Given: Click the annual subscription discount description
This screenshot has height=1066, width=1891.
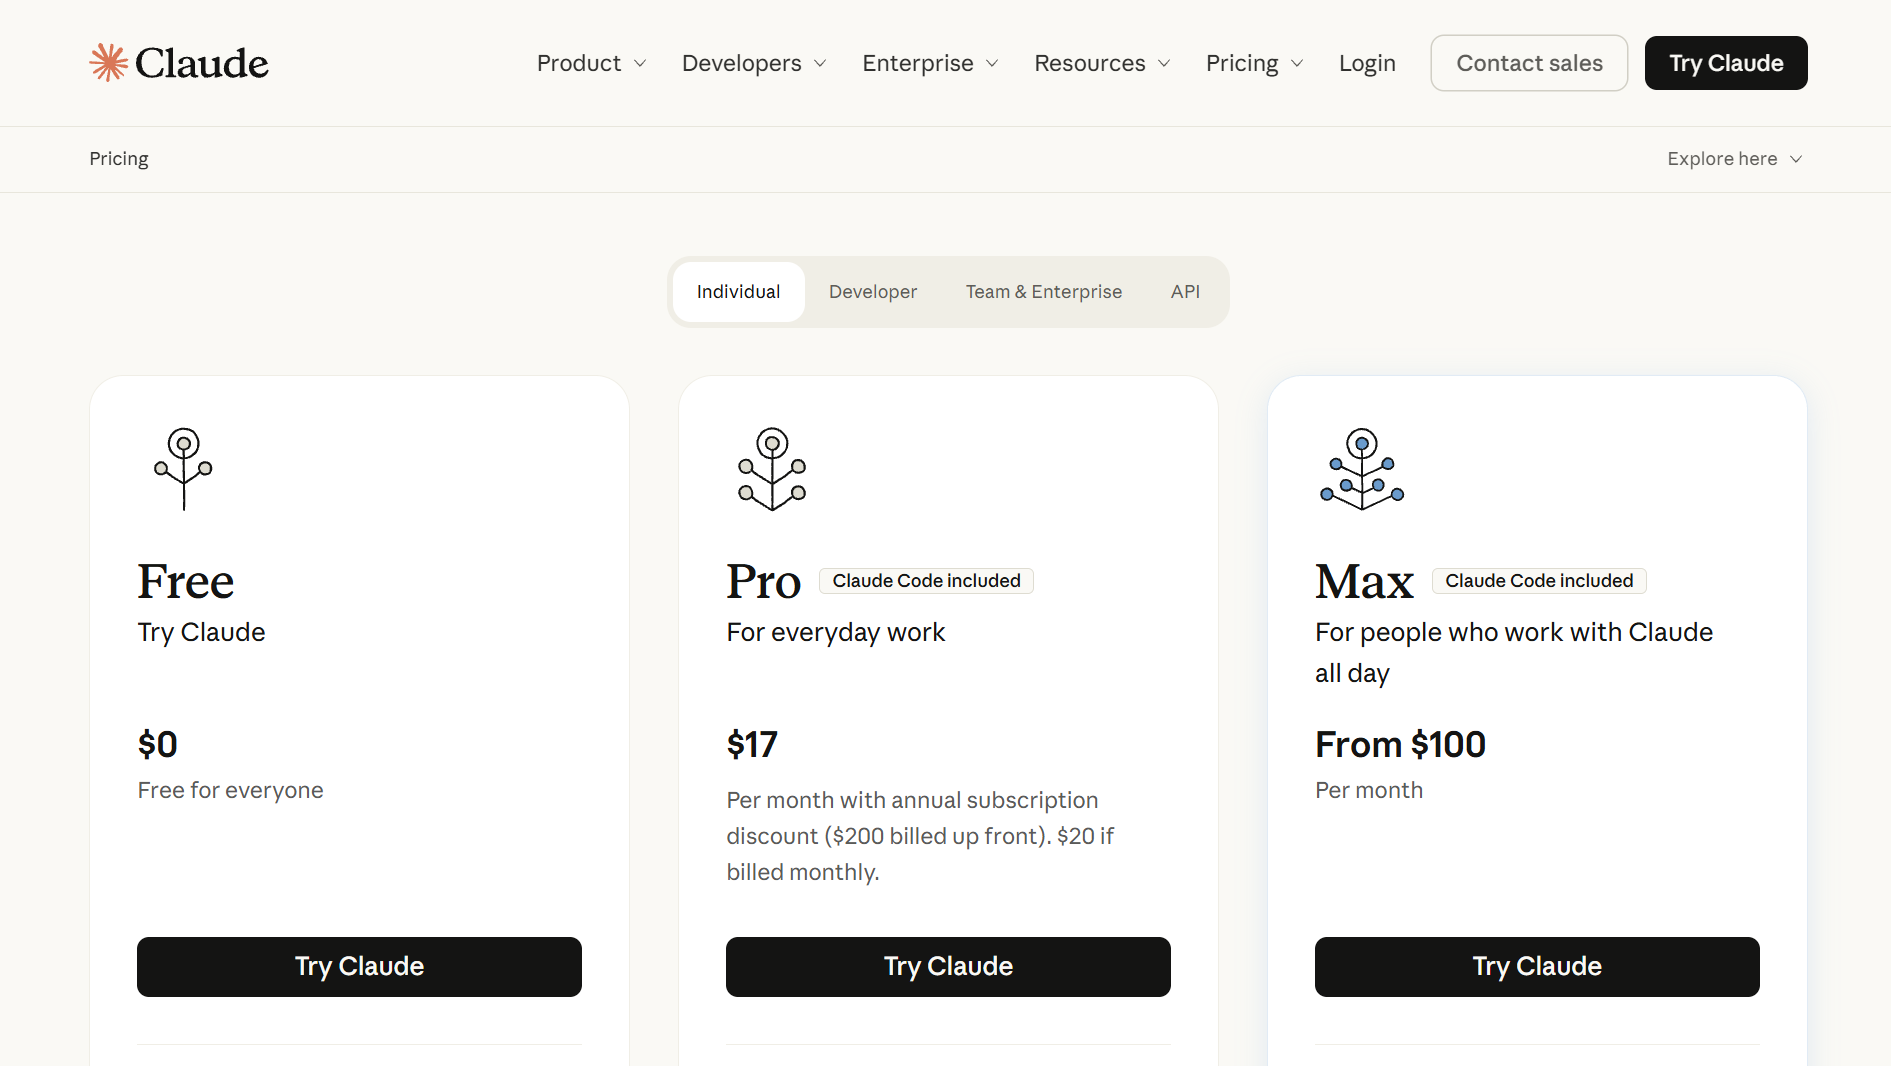Looking at the screenshot, I should pos(920,836).
